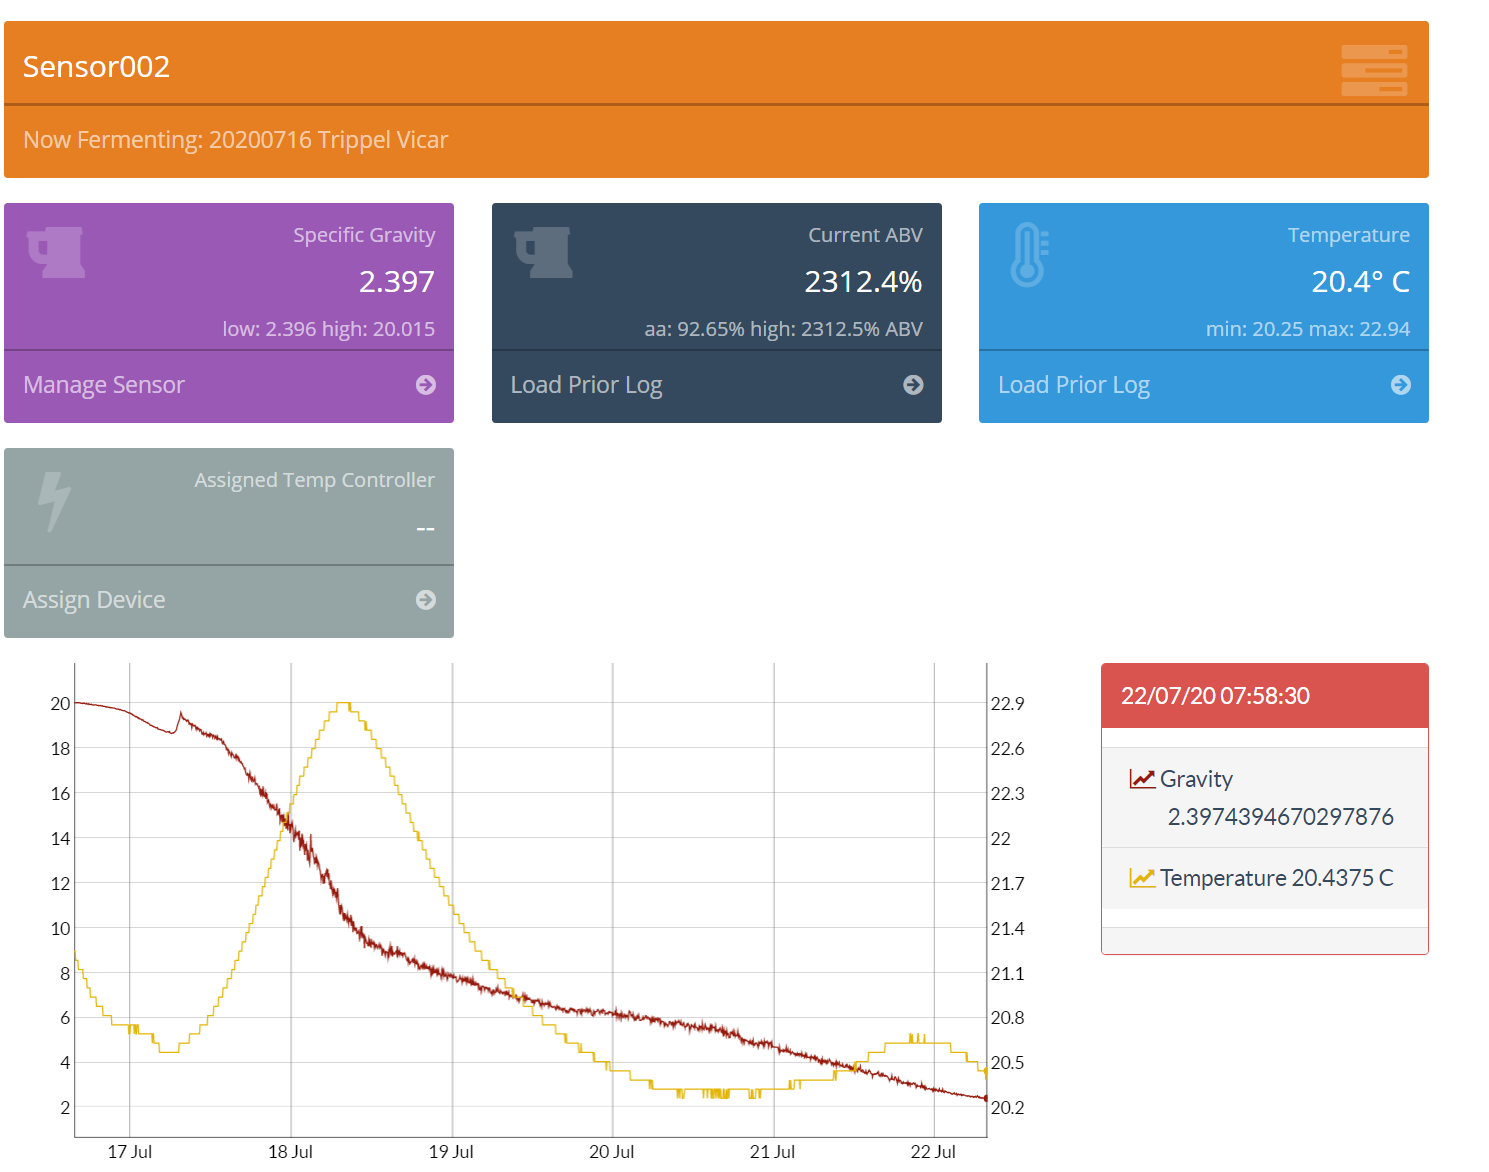The image size is (1489, 1172).
Task: Click the 18 Jul label on the chart axis
Action: click(x=290, y=1152)
